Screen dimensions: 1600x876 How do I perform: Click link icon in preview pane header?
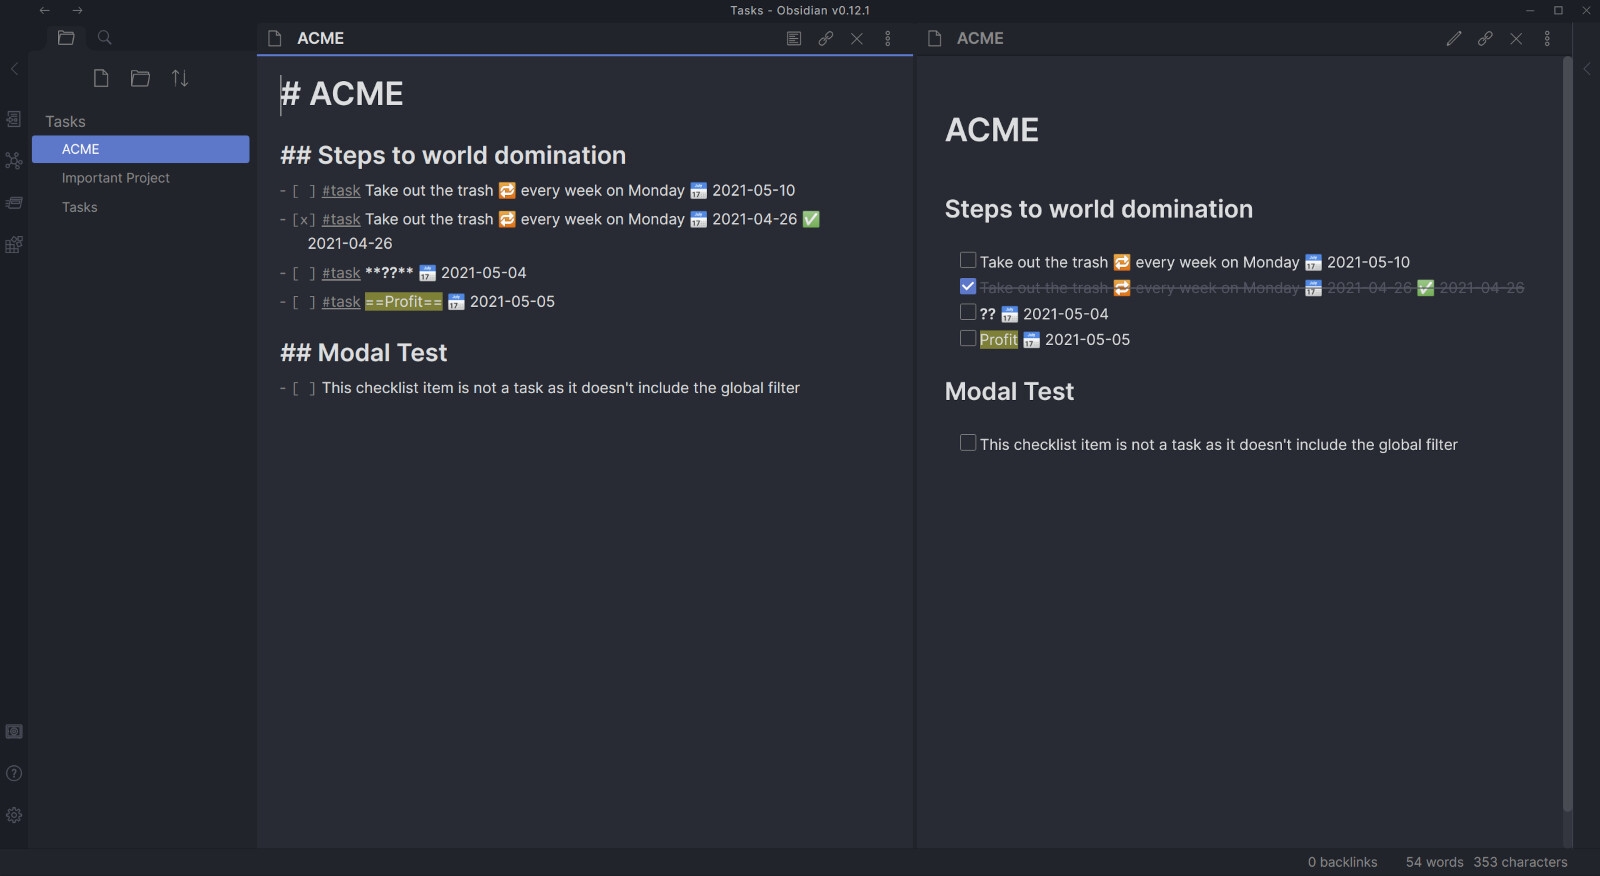click(1486, 38)
